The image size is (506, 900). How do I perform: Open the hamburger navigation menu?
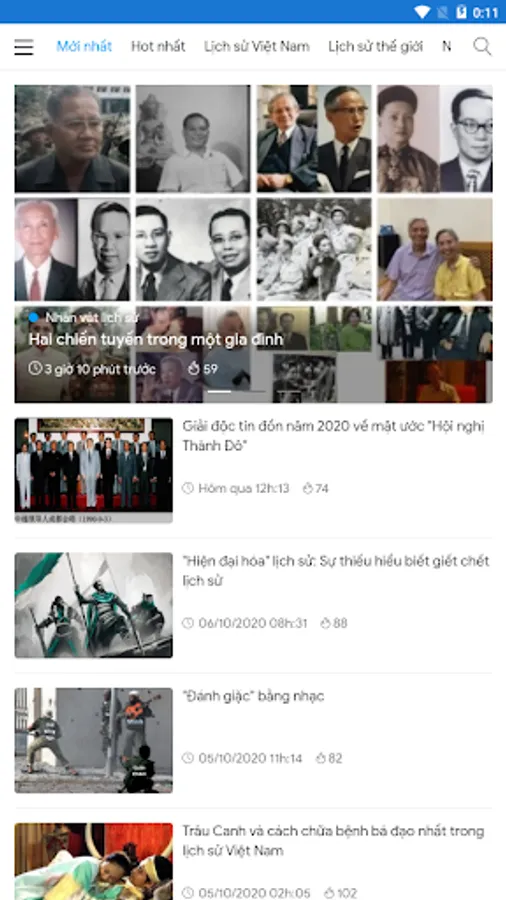coord(24,47)
